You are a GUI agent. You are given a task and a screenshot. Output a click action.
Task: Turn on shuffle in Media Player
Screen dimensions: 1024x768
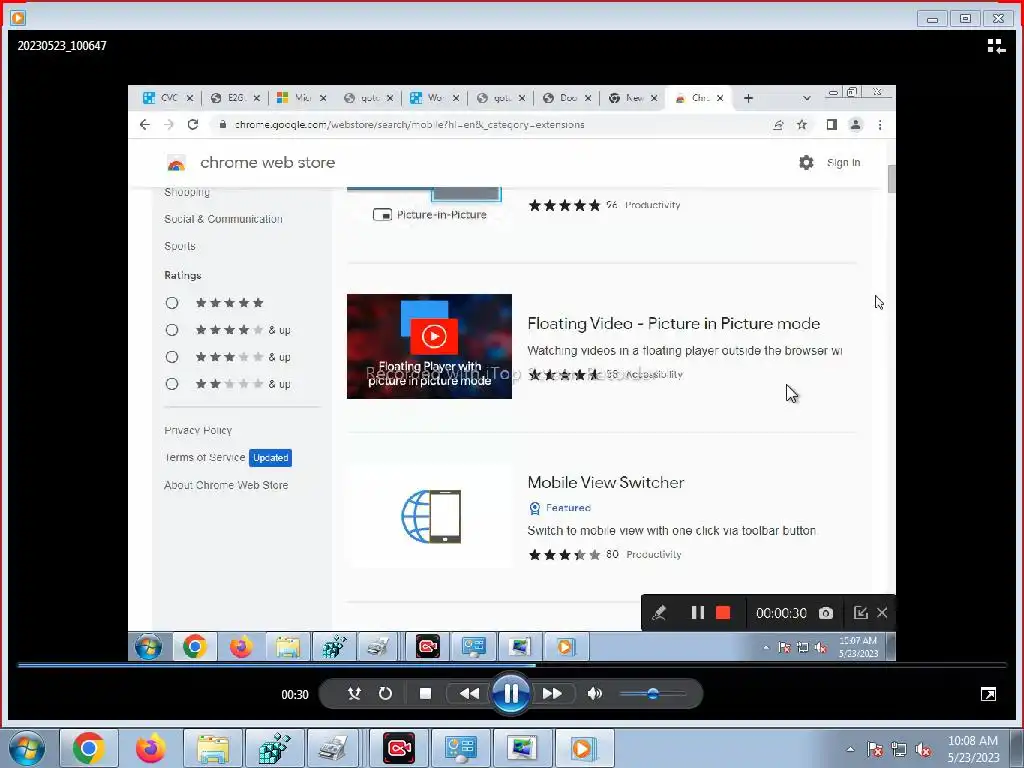(x=354, y=694)
